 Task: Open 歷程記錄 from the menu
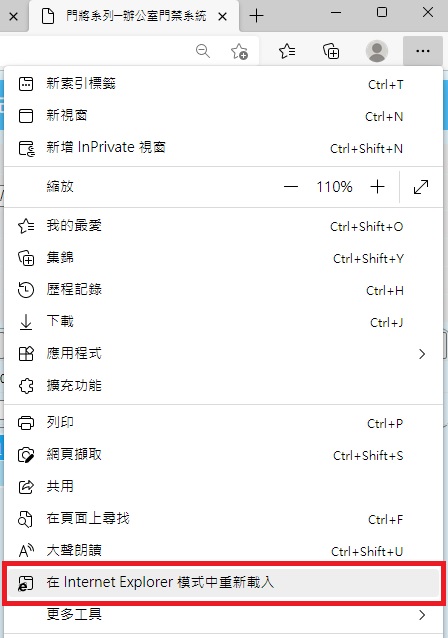tap(223, 290)
